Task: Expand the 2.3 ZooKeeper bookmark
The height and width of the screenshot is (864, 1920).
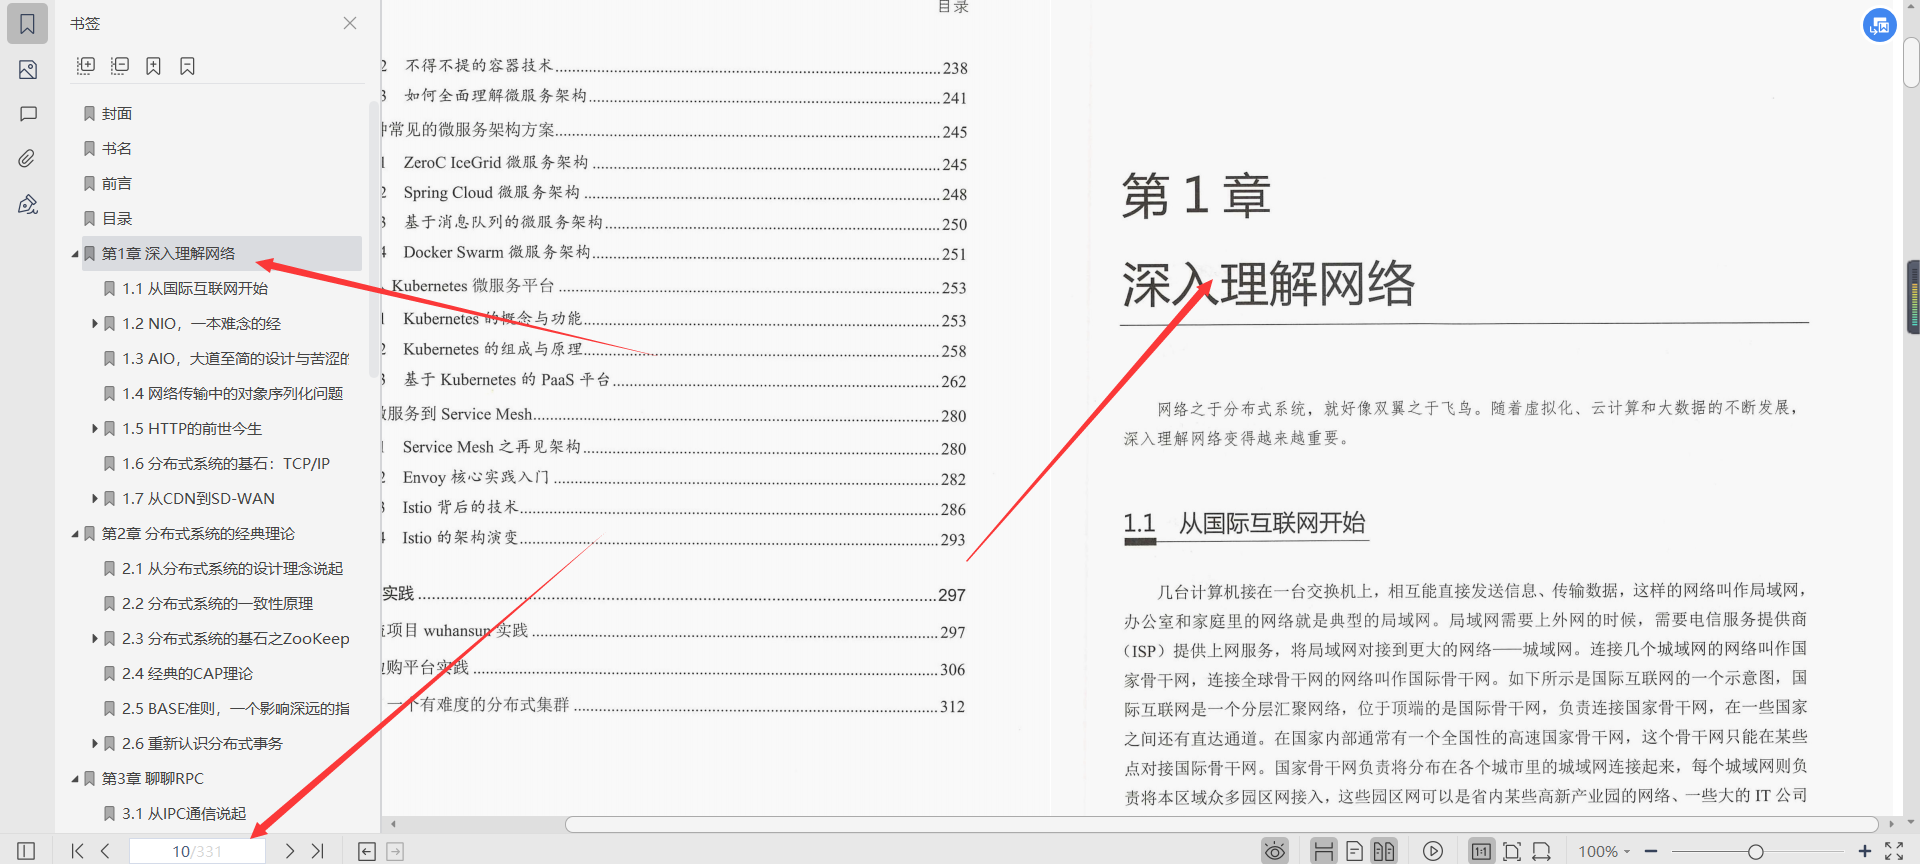Action: [x=95, y=639]
